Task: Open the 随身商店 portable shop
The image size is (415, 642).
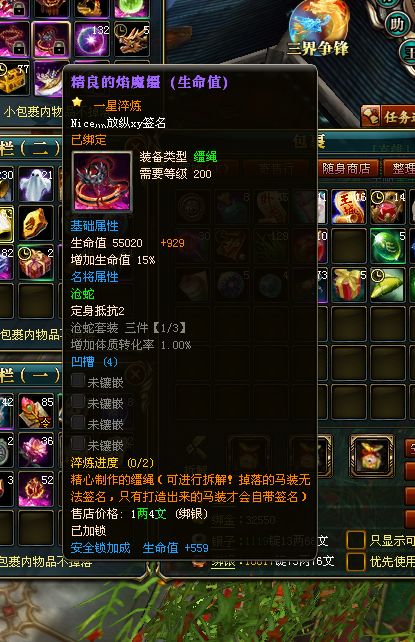Action: (346, 168)
